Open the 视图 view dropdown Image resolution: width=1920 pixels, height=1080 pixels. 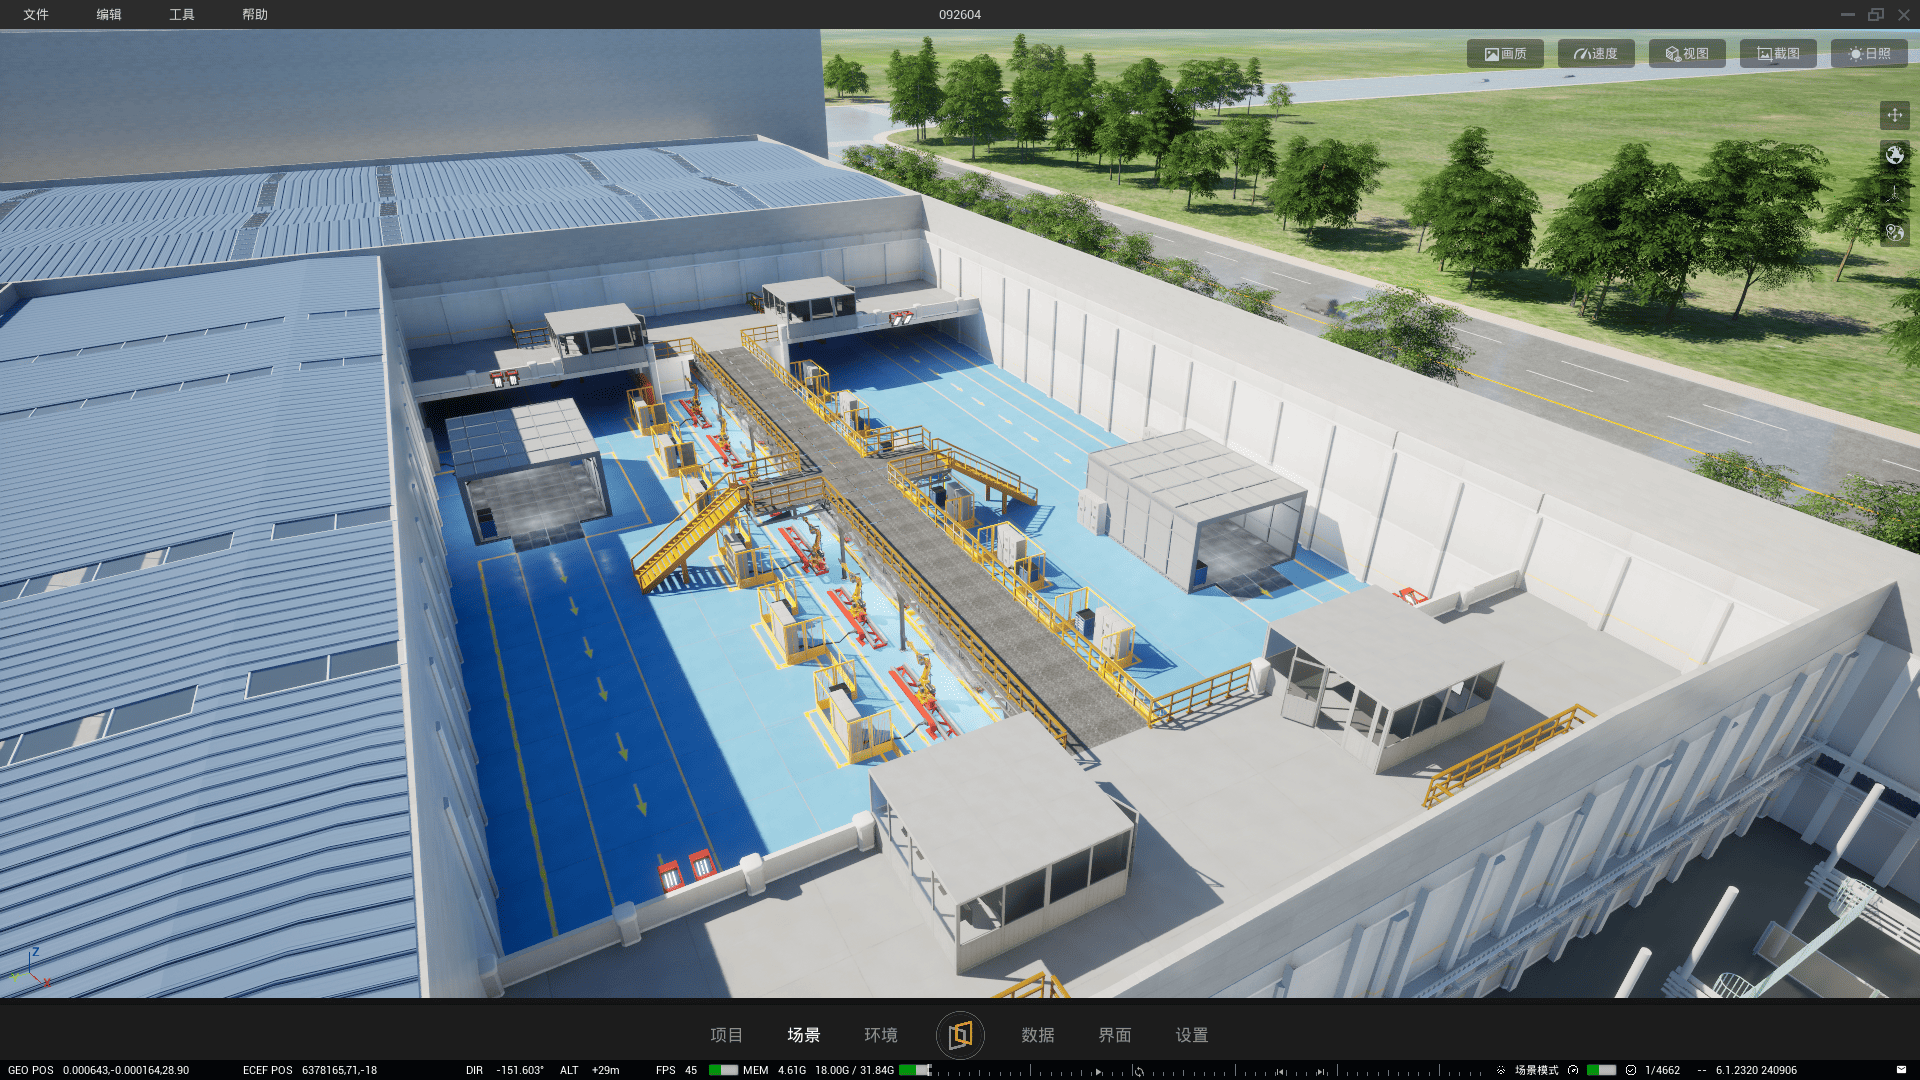coord(1687,54)
